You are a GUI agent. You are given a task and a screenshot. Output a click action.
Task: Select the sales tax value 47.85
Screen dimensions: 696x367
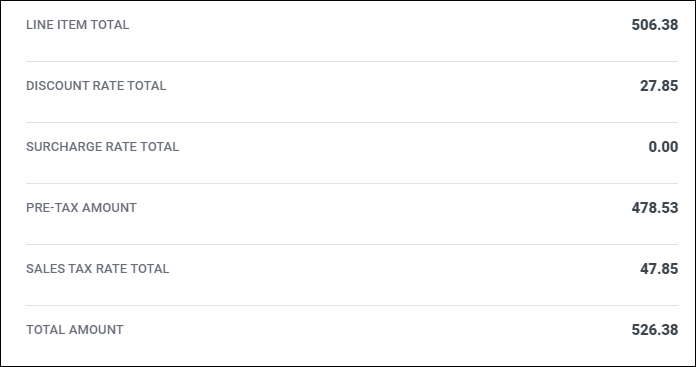pos(659,268)
